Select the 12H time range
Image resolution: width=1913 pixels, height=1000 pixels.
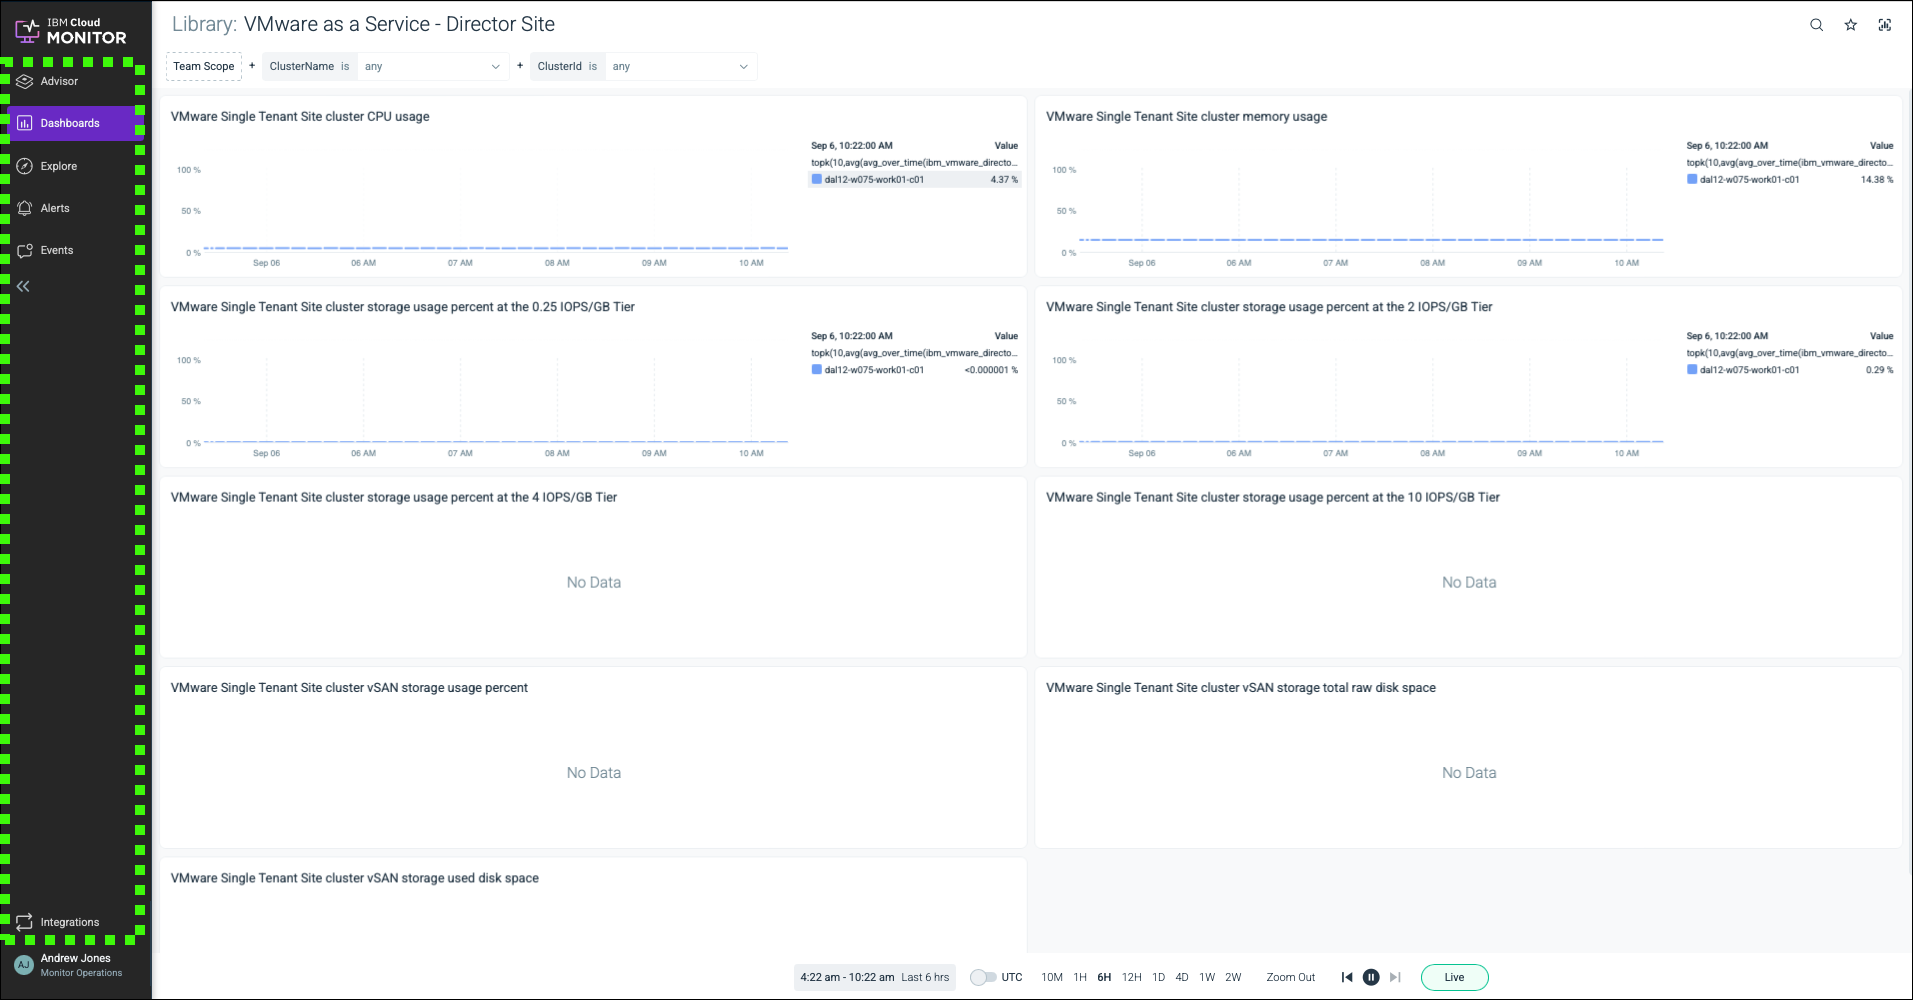tap(1132, 977)
